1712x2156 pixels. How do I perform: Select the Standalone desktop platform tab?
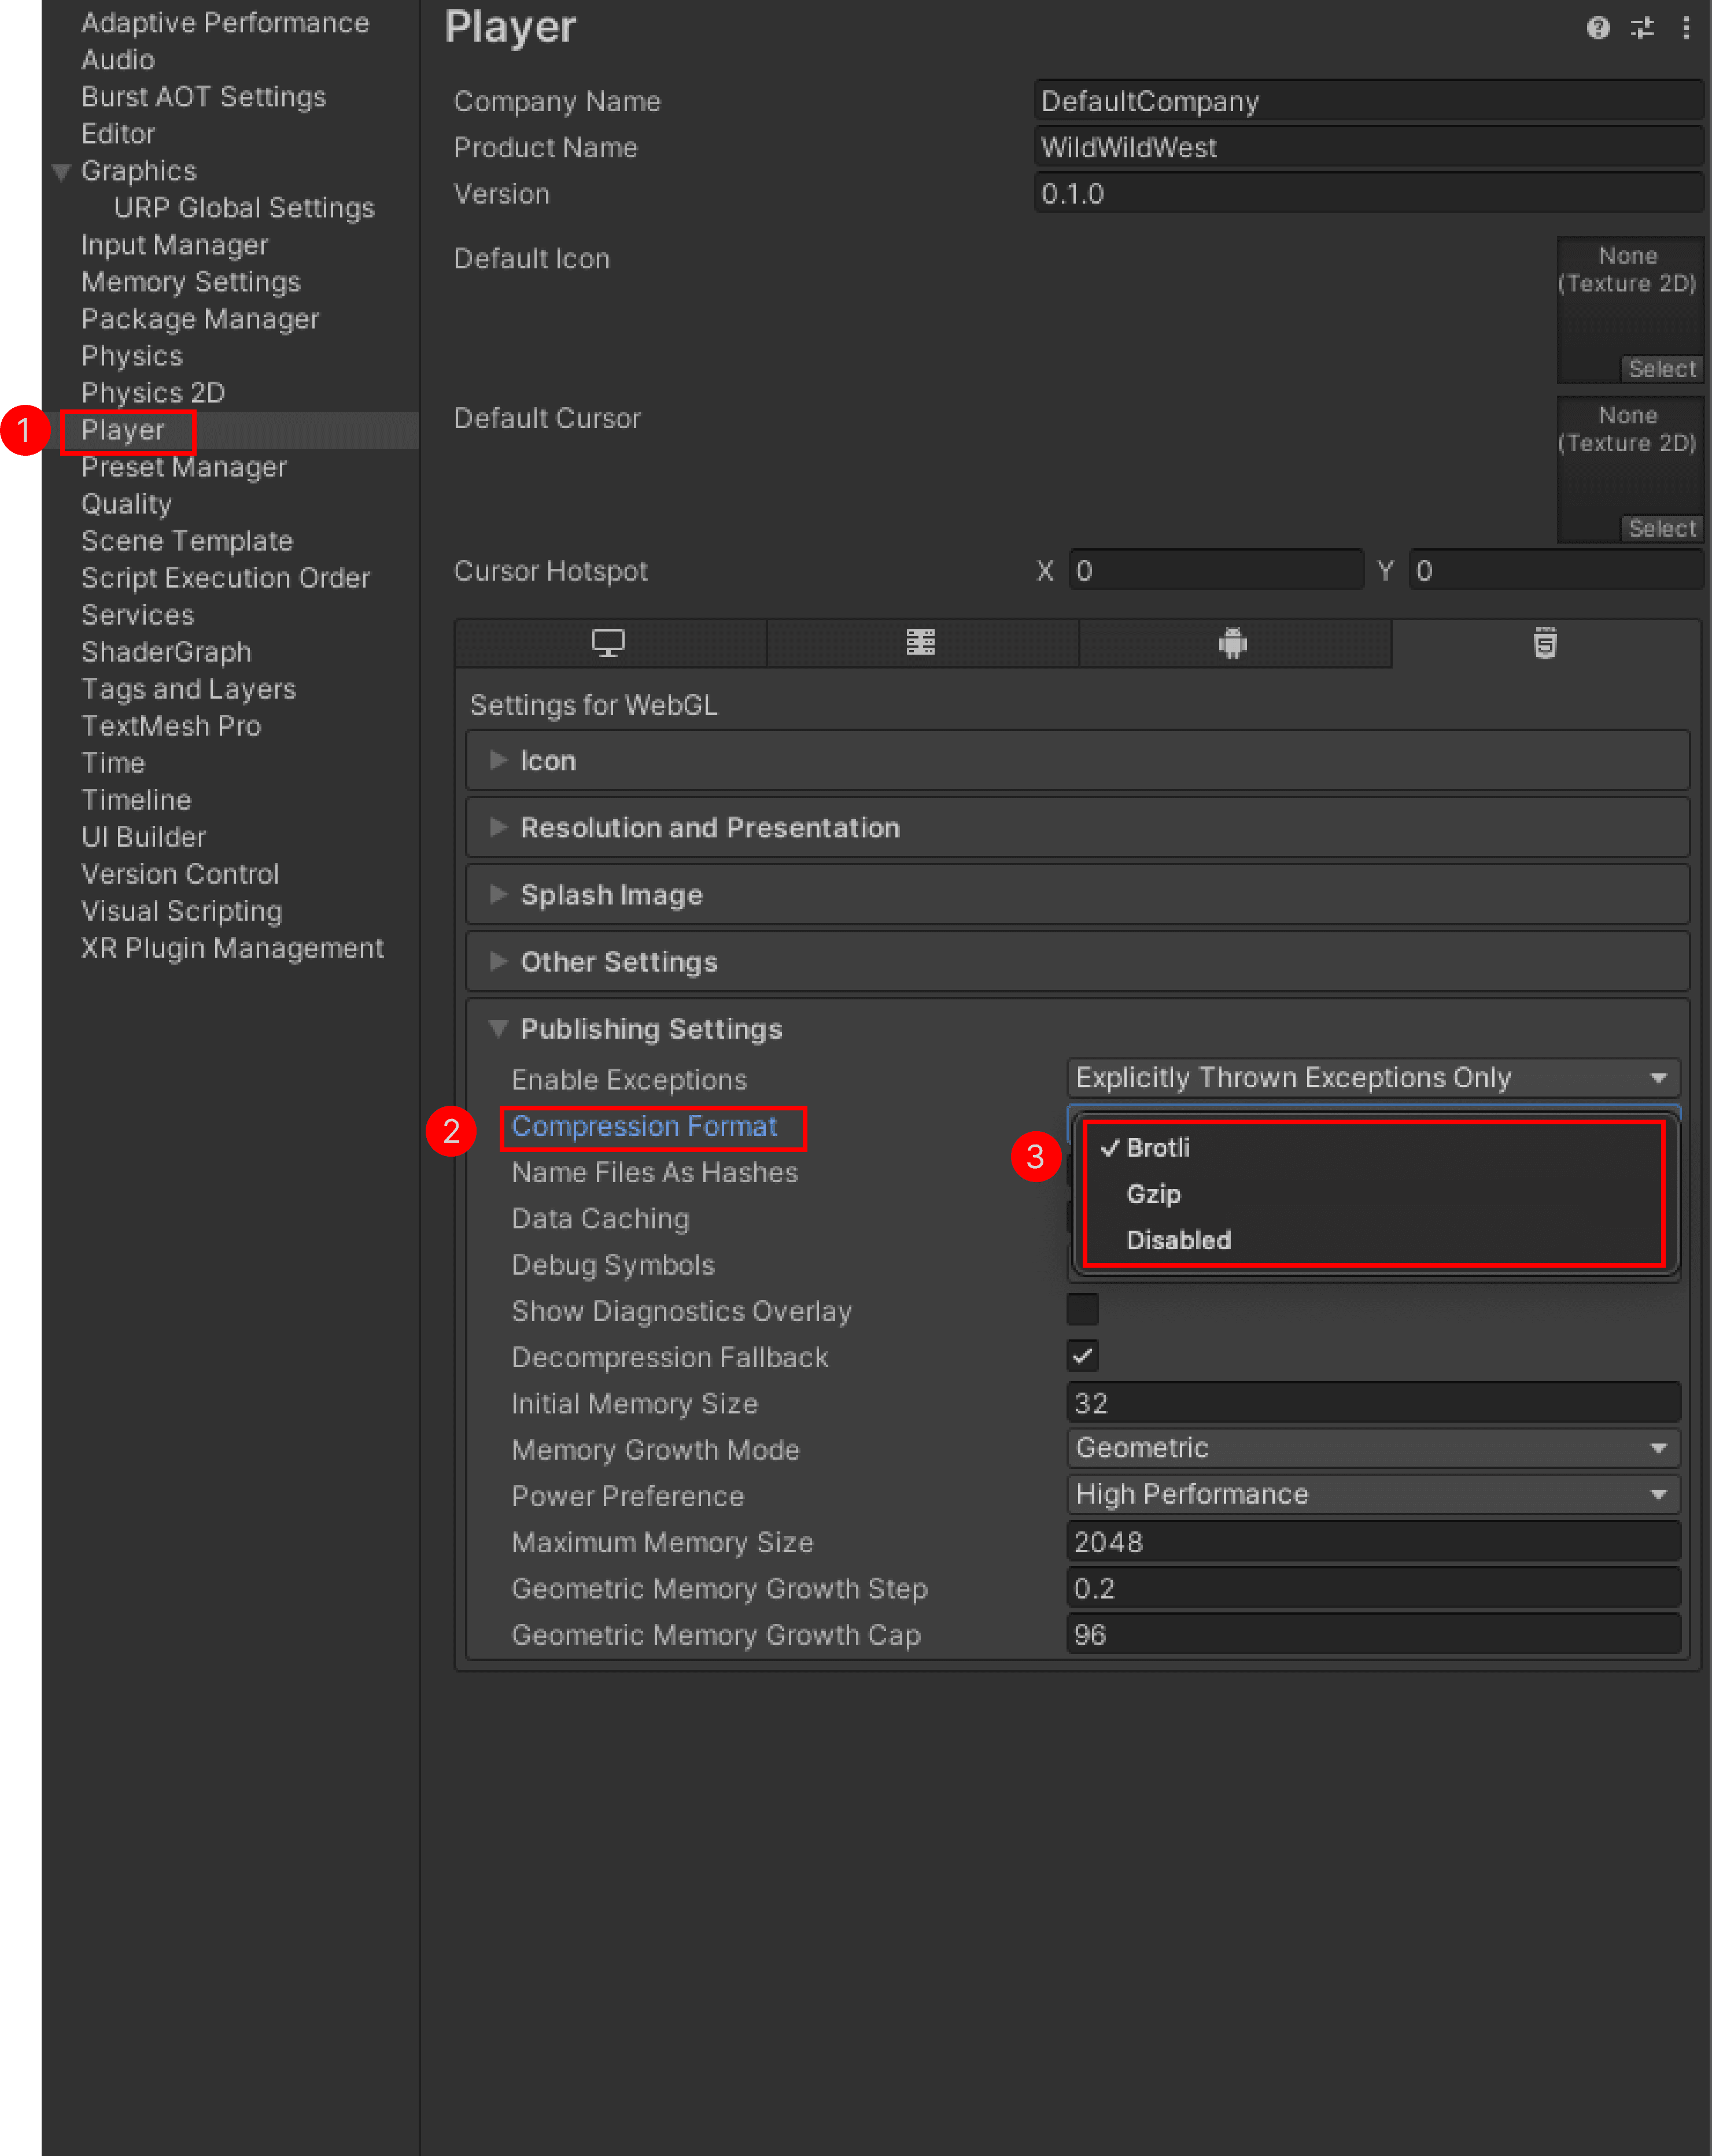tap(609, 643)
